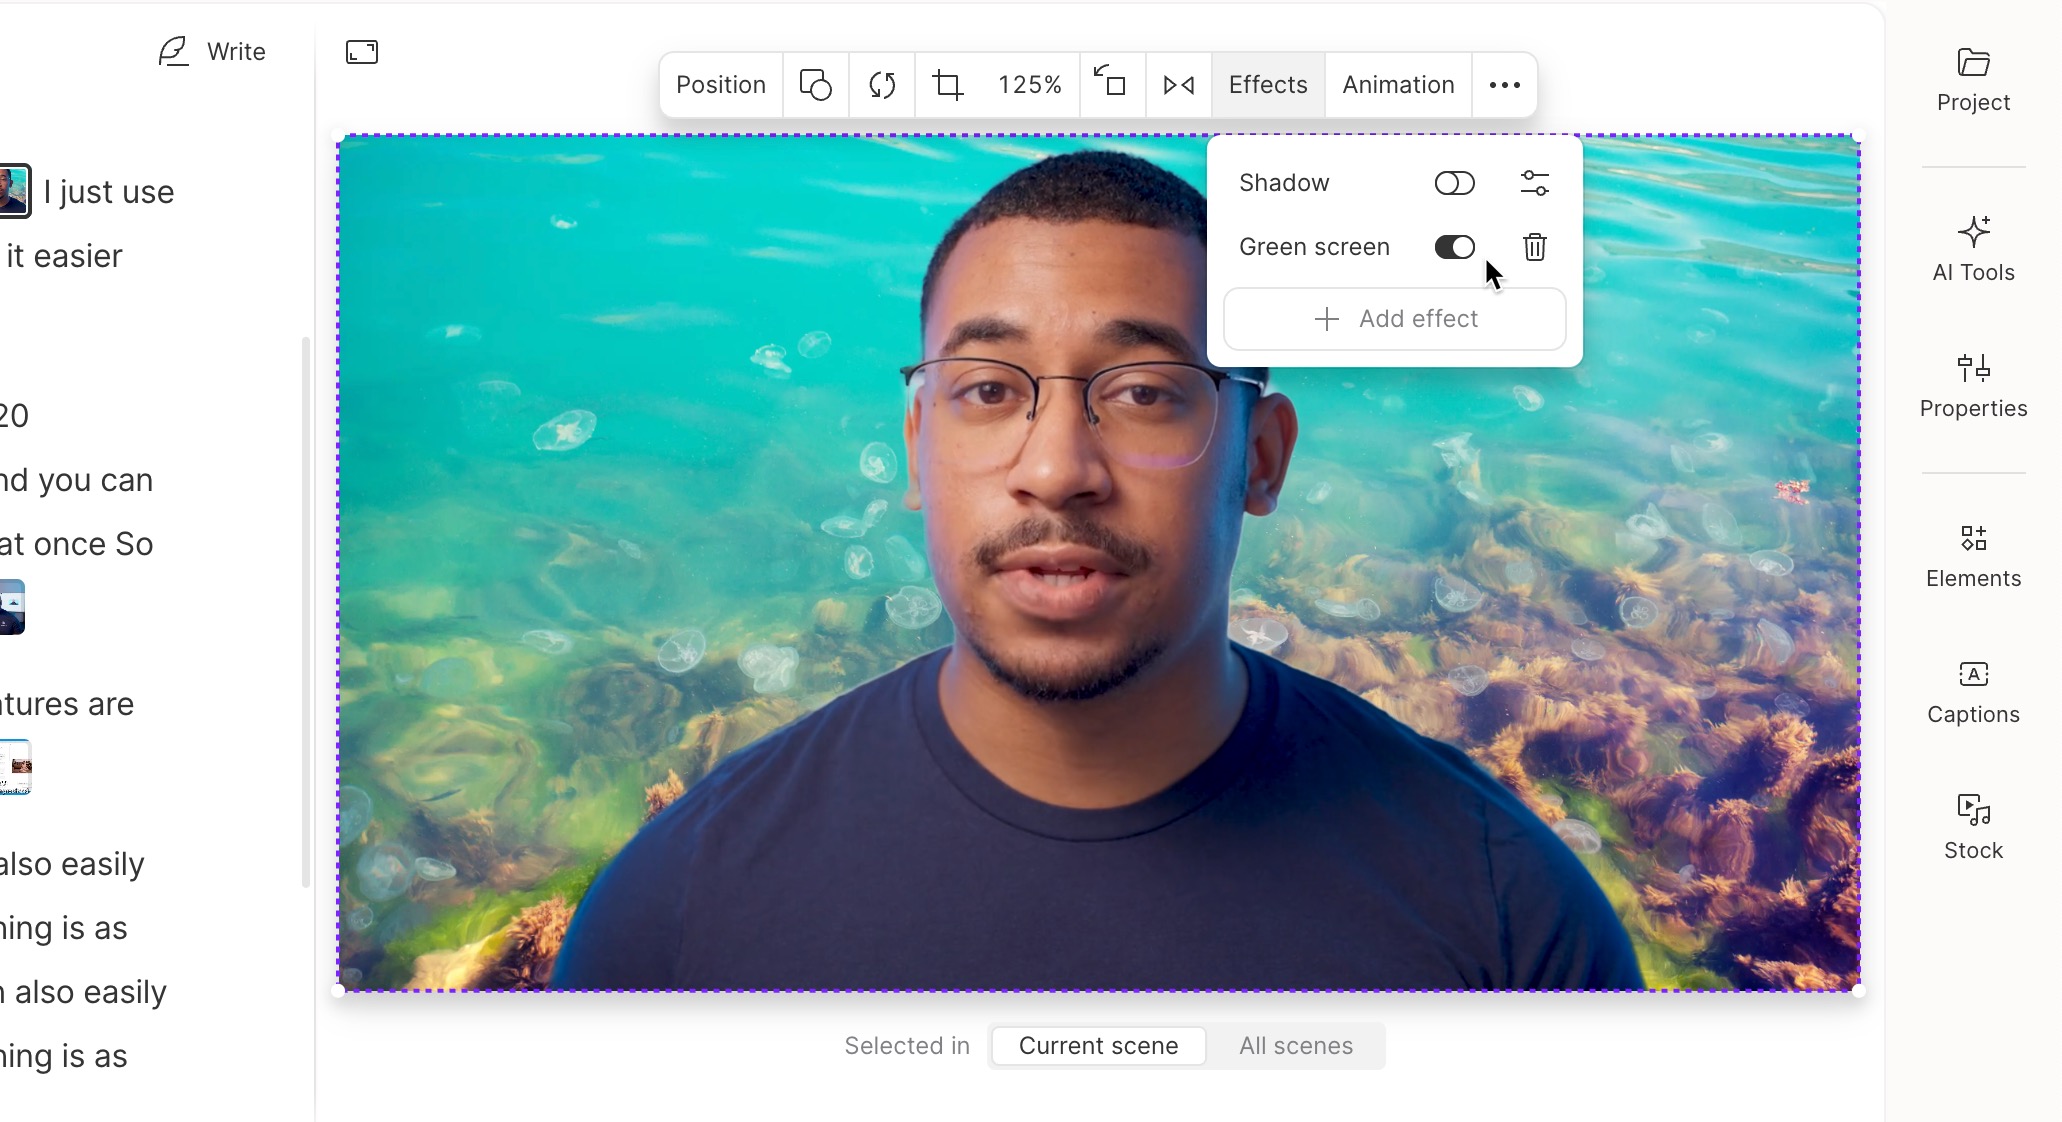Click the fit-to-frame resize icon
Screen dimensions: 2062x1122
pos(1110,85)
